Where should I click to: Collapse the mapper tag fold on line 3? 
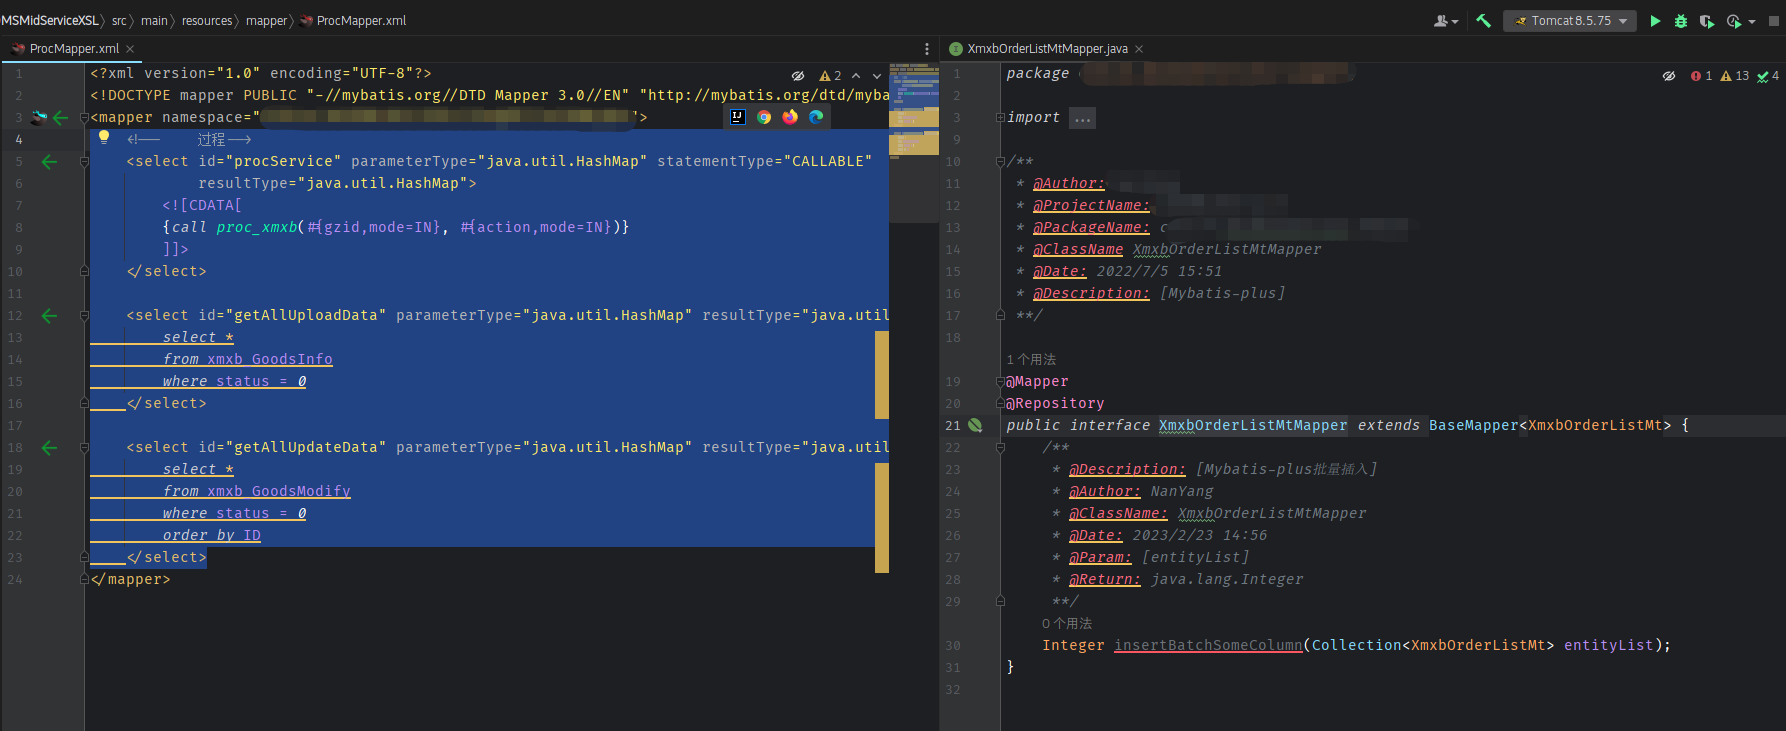[84, 118]
